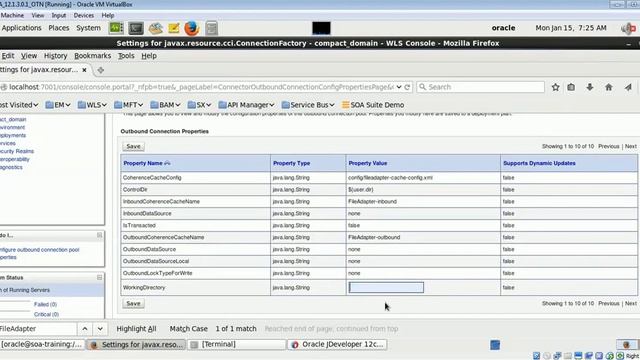Open the Tools menu in Firefox
Image resolution: width=640 pixels, height=360 pixels.
tap(126, 56)
